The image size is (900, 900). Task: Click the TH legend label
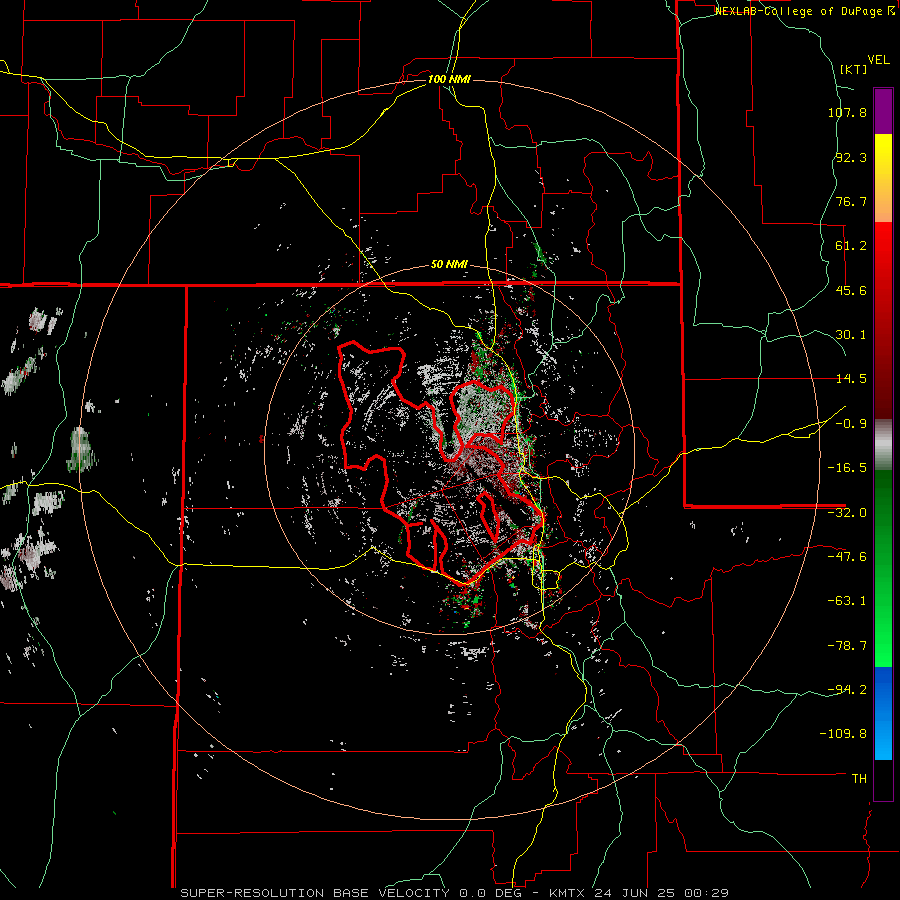coord(859,778)
